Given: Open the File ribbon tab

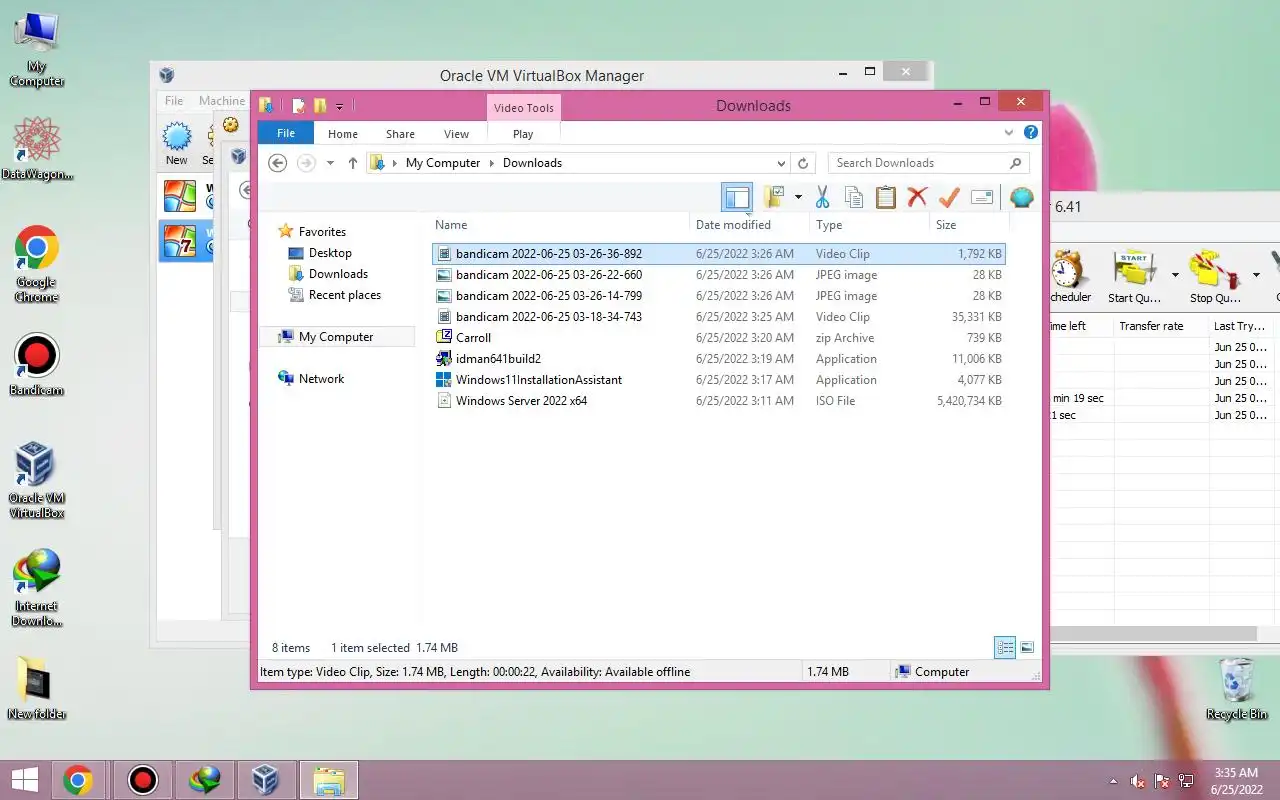Looking at the screenshot, I should point(286,133).
